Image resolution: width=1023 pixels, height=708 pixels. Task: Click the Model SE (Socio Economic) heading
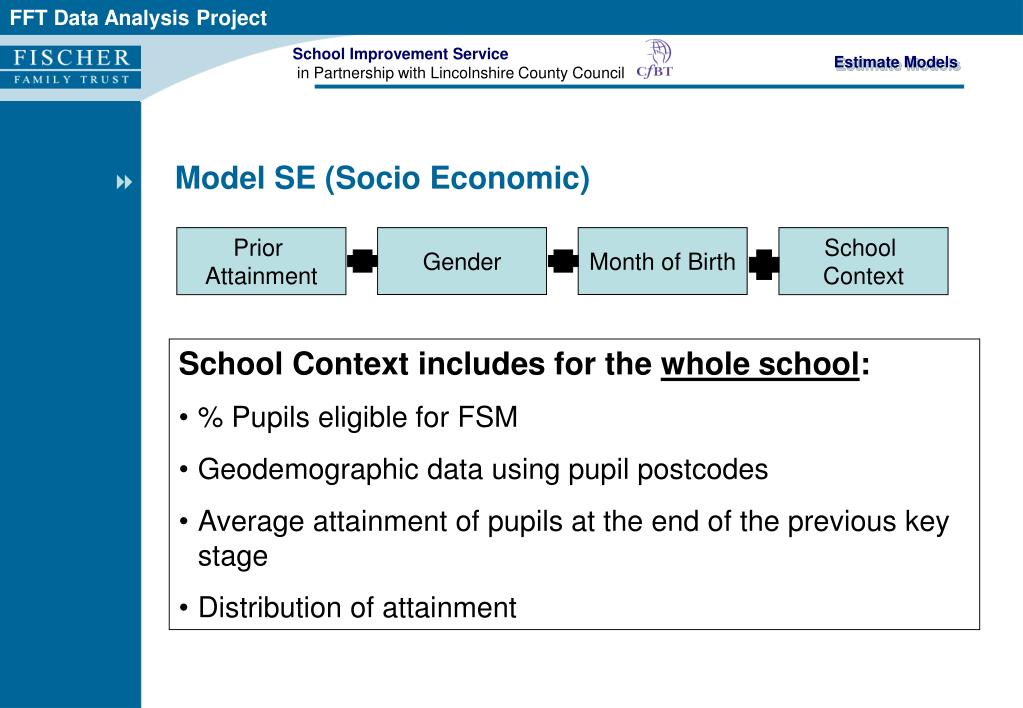pos(382,178)
